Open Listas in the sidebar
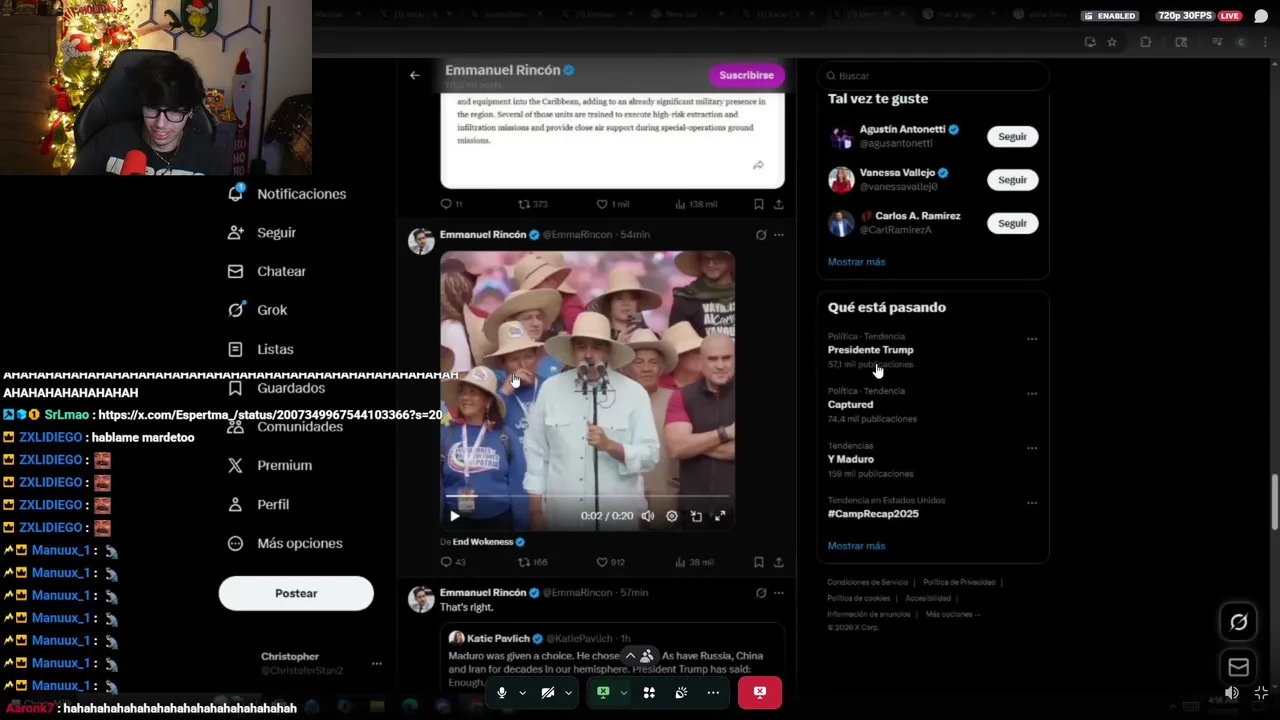The height and width of the screenshot is (720, 1280). point(261,349)
